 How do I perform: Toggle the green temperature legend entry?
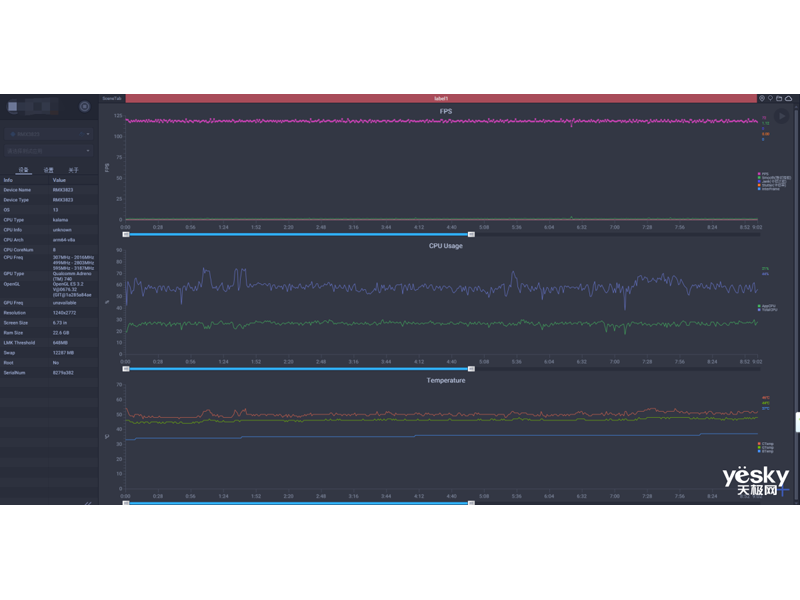point(766,447)
